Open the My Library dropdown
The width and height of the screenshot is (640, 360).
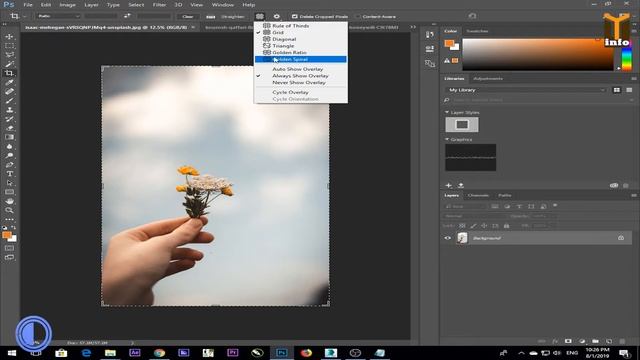[525, 90]
